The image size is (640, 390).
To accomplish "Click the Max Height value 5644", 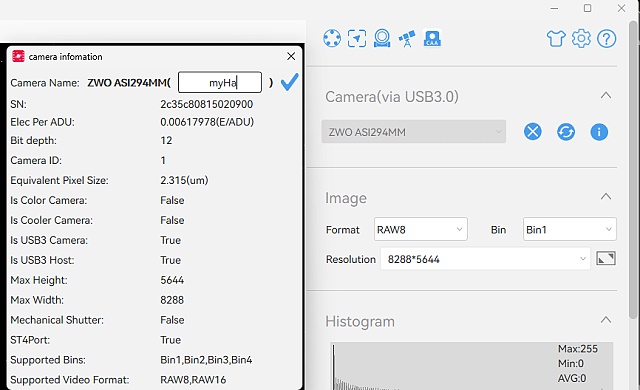I will (x=172, y=280).
